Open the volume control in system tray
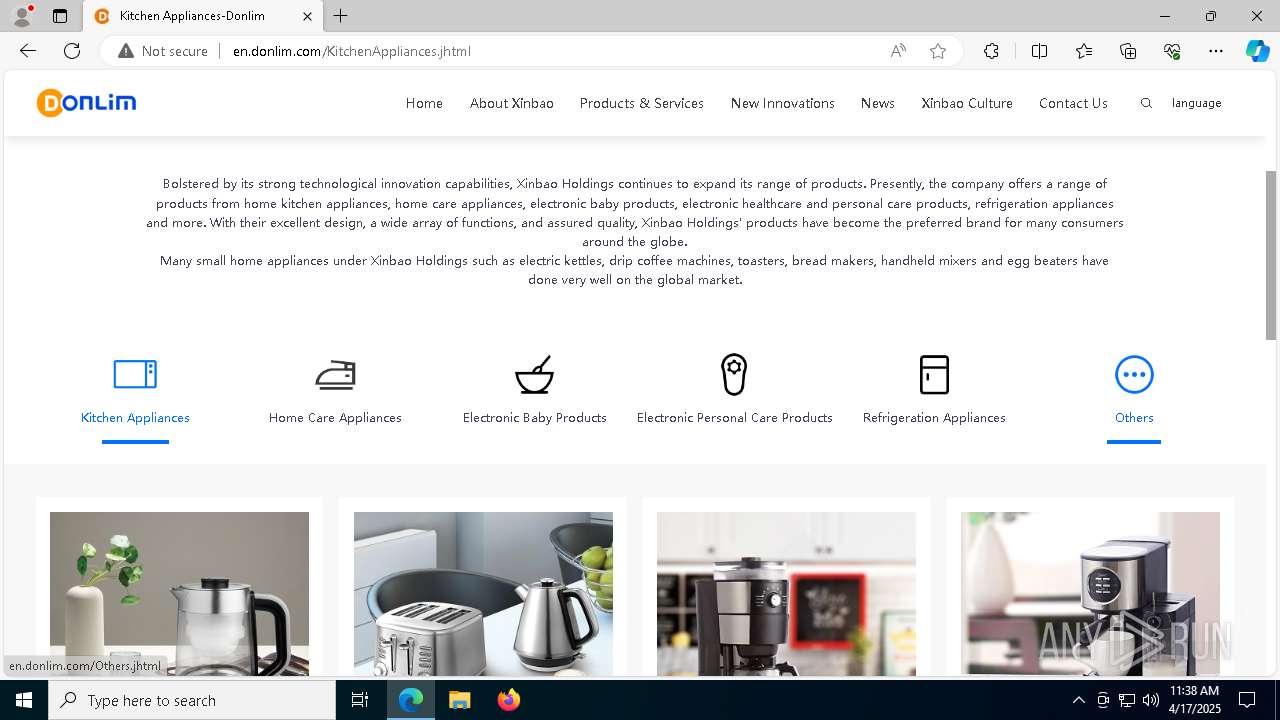Viewport: 1280px width, 720px height. pyautogui.click(x=1151, y=700)
